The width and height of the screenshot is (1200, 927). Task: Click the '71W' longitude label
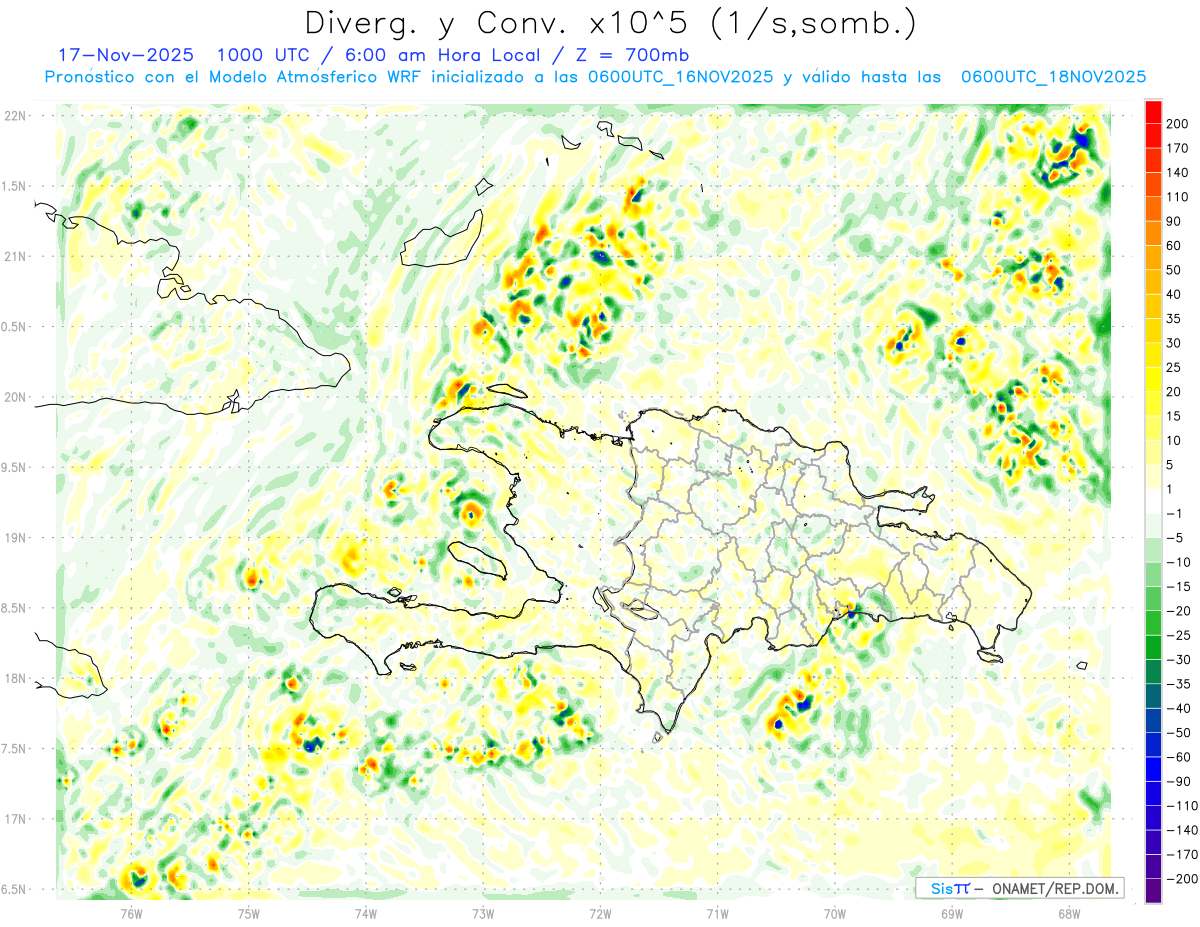[x=717, y=913]
